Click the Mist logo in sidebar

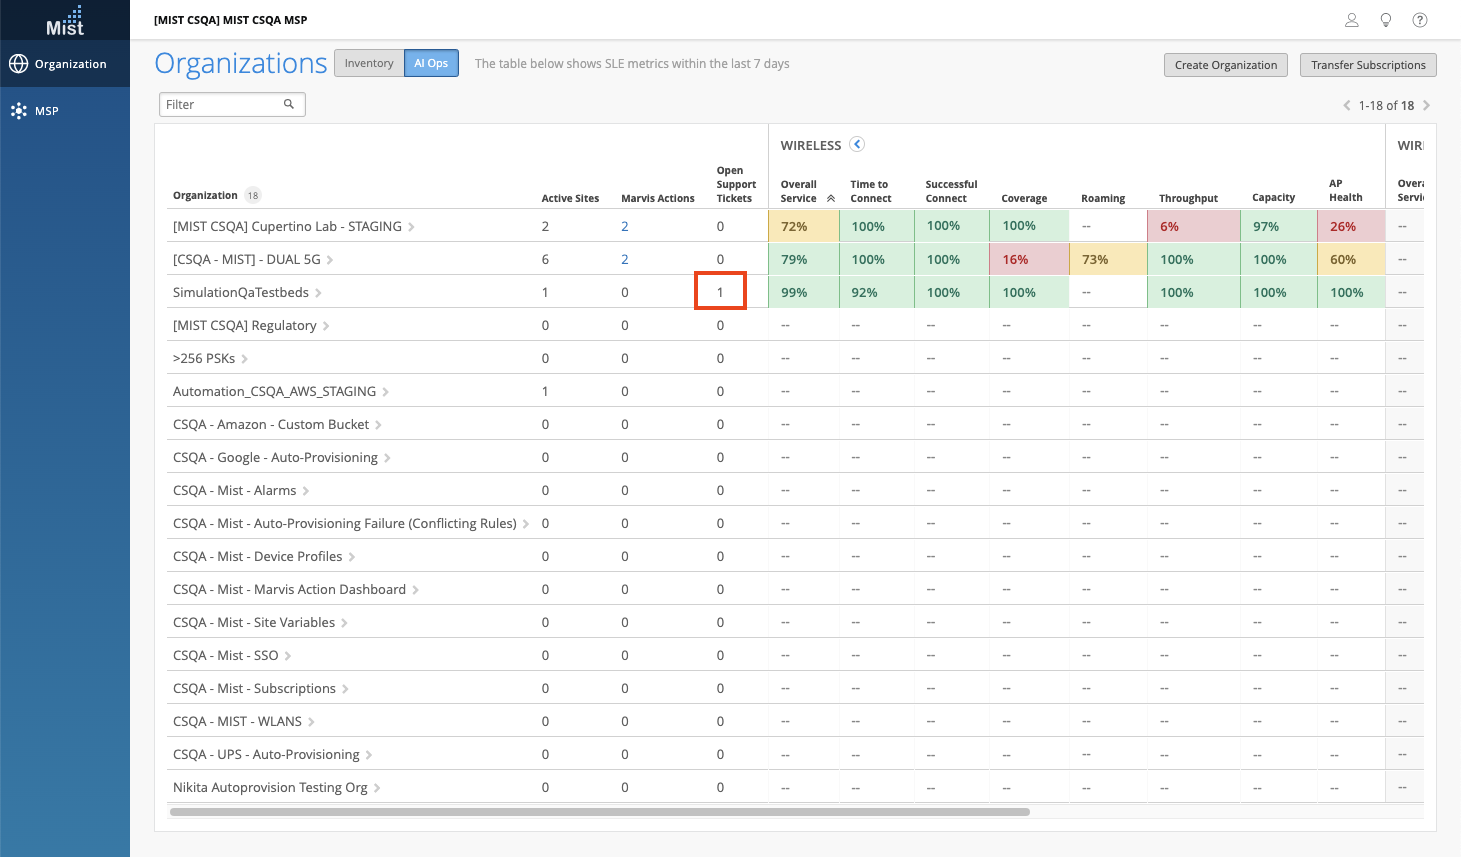pos(65,21)
